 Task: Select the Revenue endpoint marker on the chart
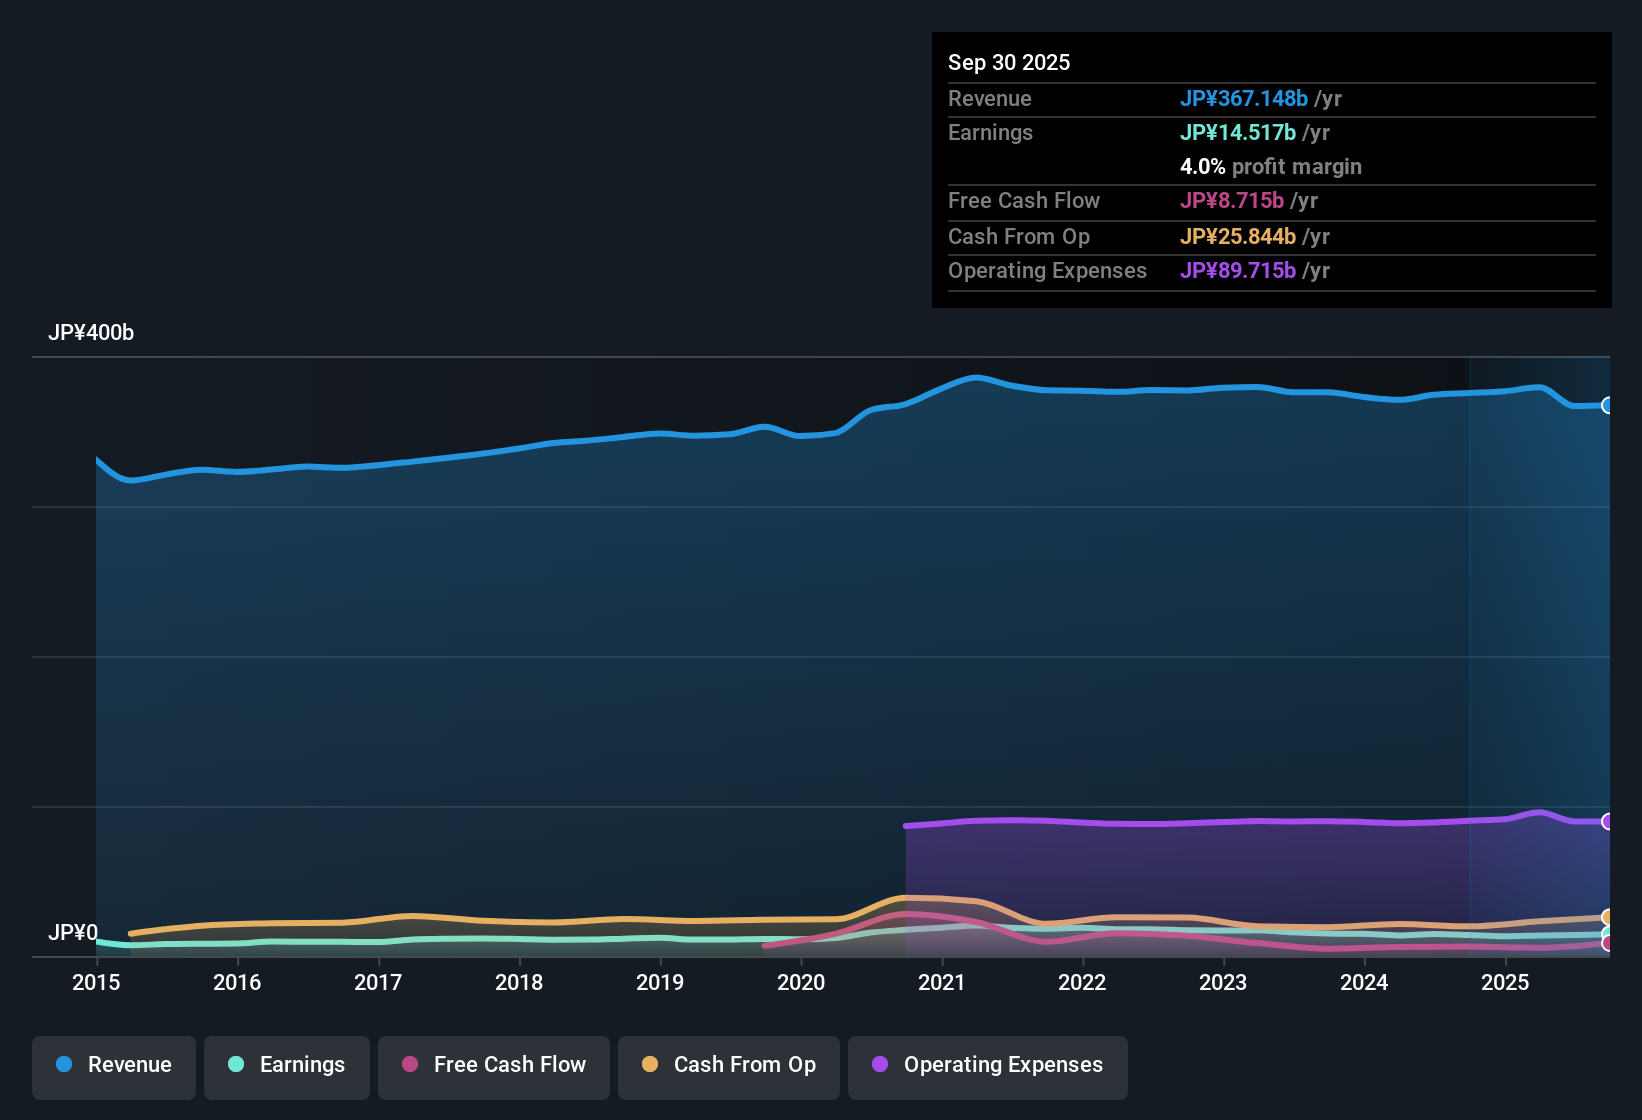tap(1608, 405)
